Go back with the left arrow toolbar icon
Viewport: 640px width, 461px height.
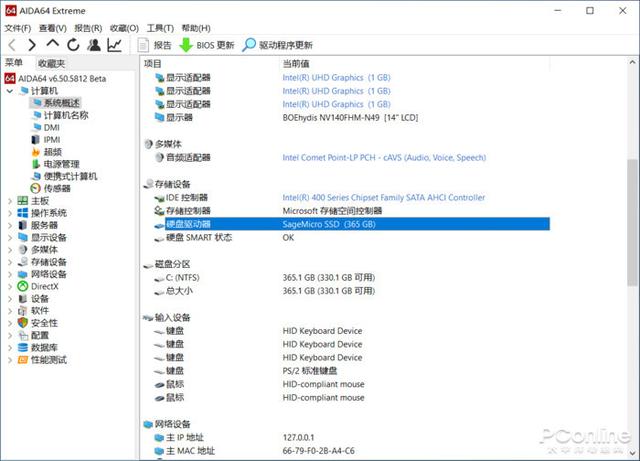[x=12, y=45]
